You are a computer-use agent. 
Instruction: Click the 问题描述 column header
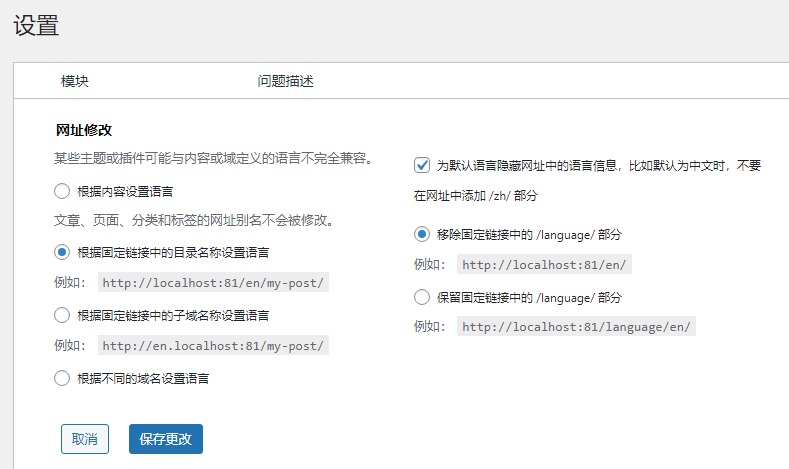pyautogui.click(x=285, y=81)
